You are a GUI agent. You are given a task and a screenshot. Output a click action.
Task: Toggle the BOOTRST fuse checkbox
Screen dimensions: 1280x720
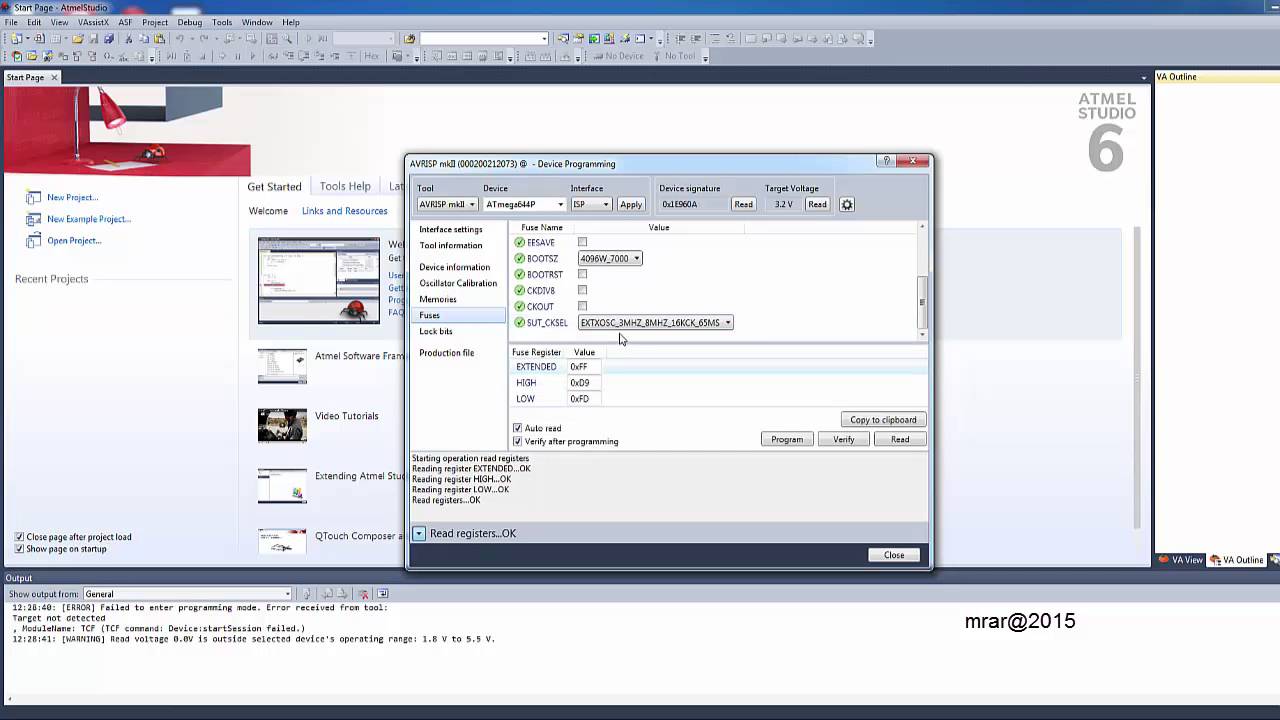pyautogui.click(x=582, y=274)
